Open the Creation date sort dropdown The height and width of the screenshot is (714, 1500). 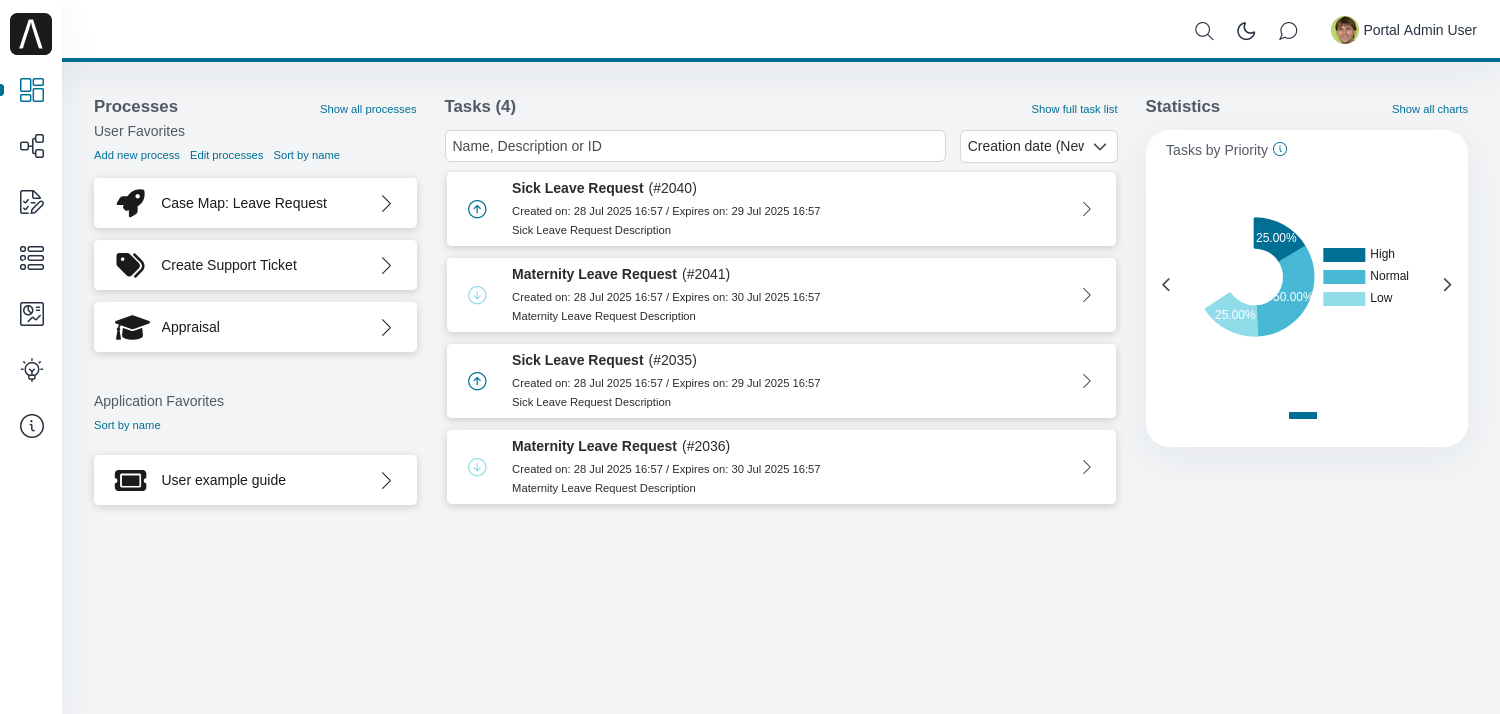point(1038,146)
